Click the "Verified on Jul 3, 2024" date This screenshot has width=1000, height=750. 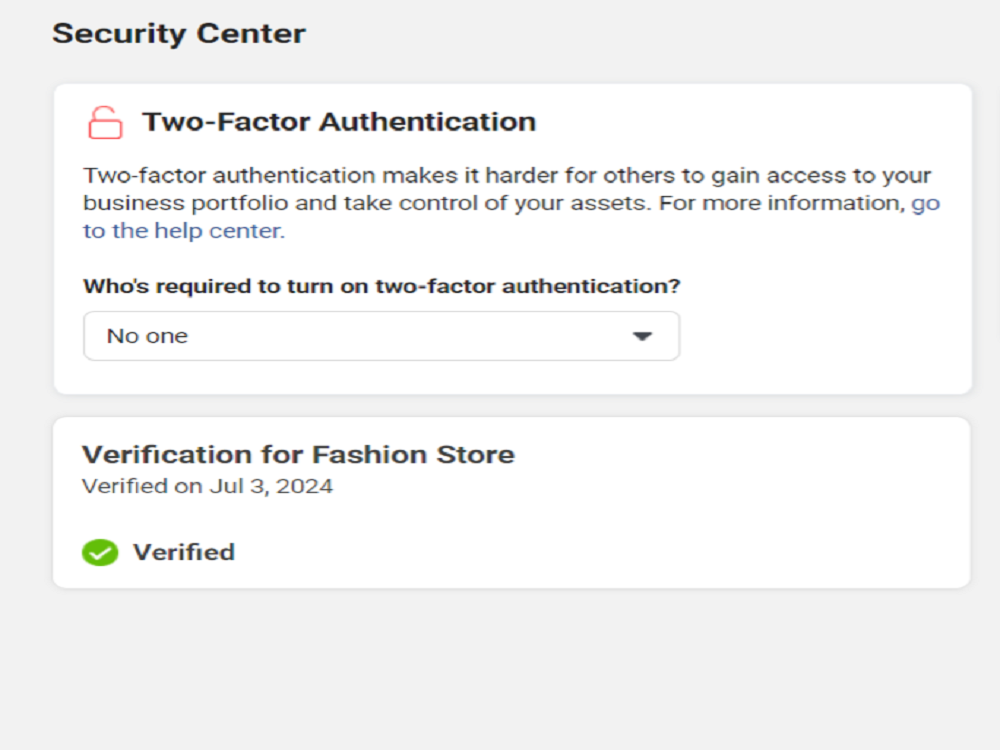(207, 487)
